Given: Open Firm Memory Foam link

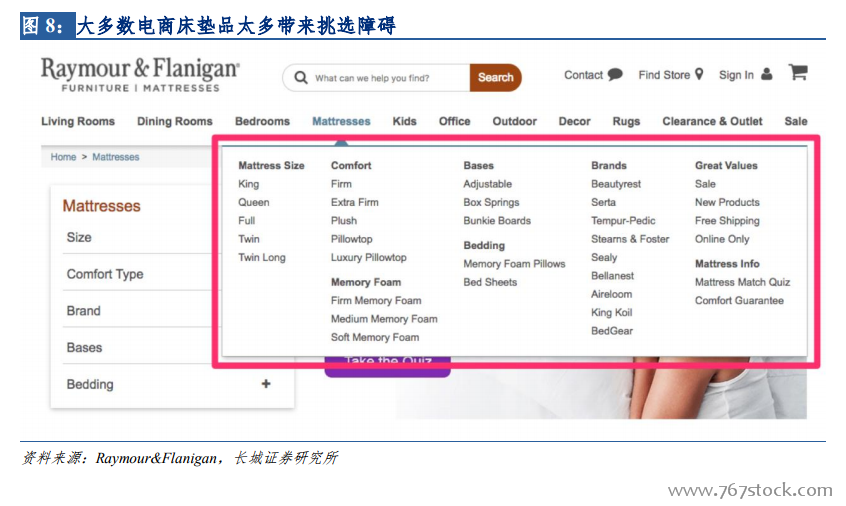Looking at the screenshot, I should [x=376, y=300].
